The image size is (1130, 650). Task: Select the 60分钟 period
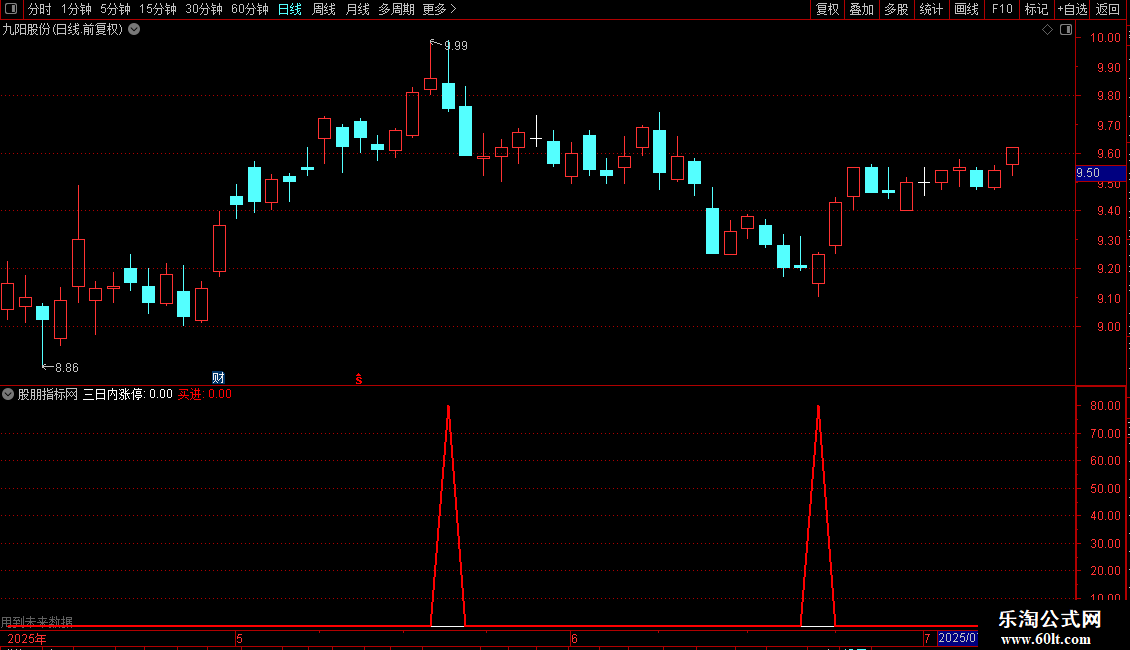point(250,9)
